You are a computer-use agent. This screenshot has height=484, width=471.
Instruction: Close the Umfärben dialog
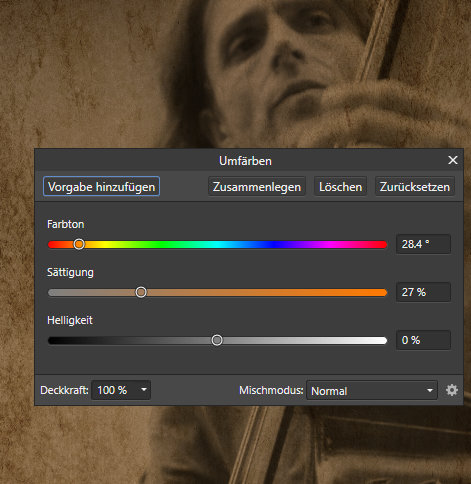point(453,160)
